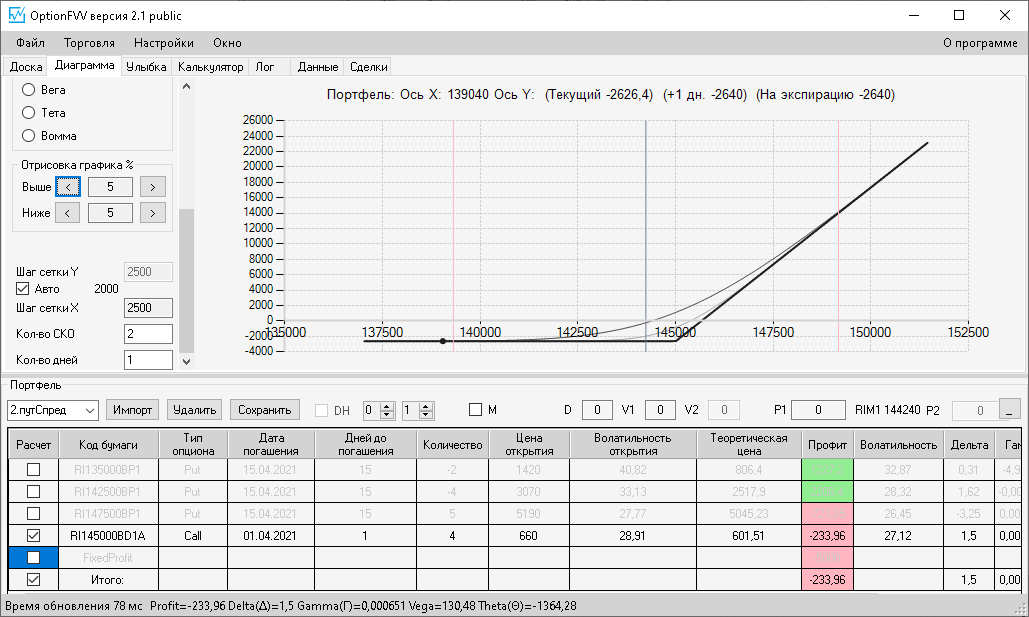Click the P1 value input field

click(818, 410)
